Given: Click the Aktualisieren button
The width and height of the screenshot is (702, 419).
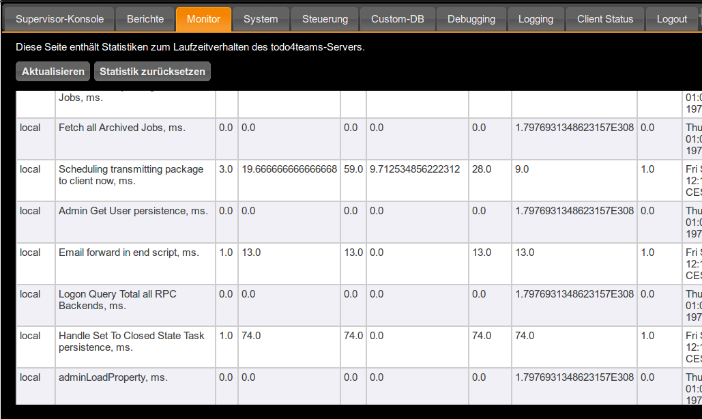Looking at the screenshot, I should [x=53, y=72].
